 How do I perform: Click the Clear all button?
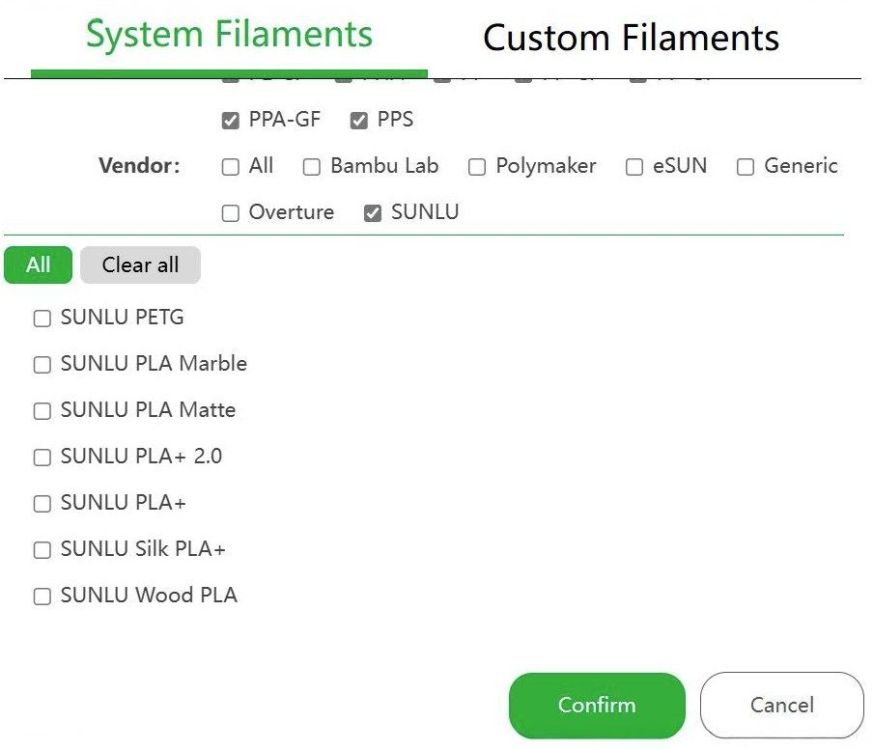click(x=140, y=265)
